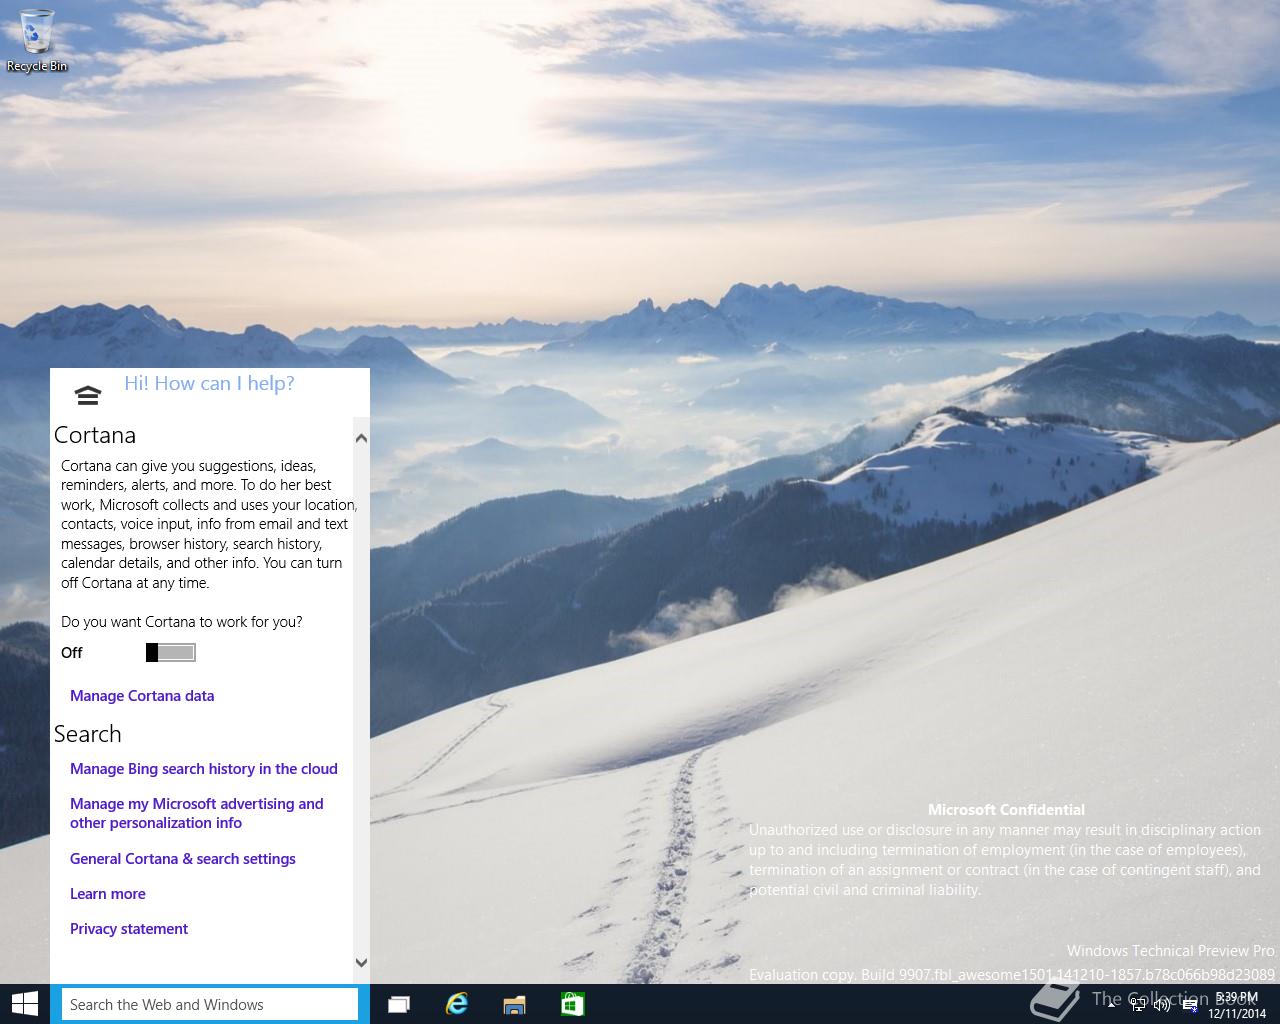Open Manage my Microsoft advertising personalization info
Screen dimensions: 1280x1024
point(197,813)
